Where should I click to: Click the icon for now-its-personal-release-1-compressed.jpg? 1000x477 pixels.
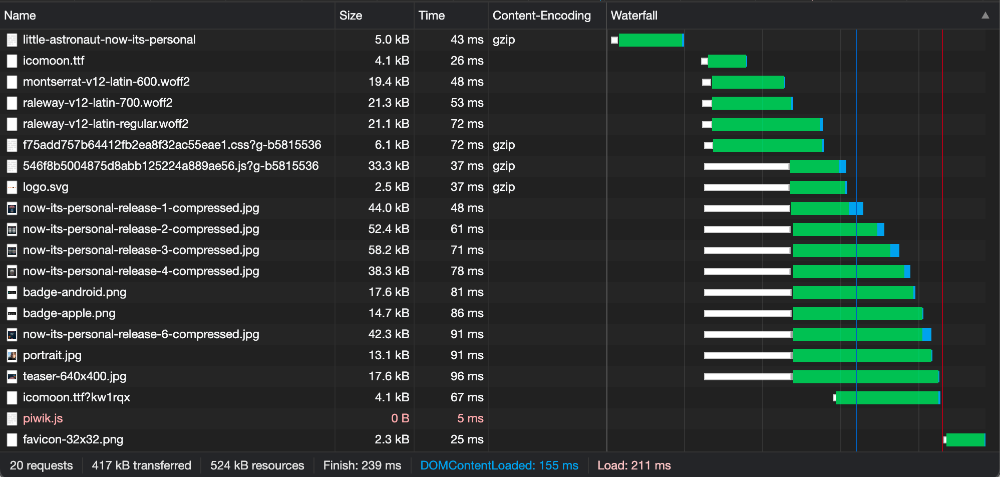tap(12, 208)
